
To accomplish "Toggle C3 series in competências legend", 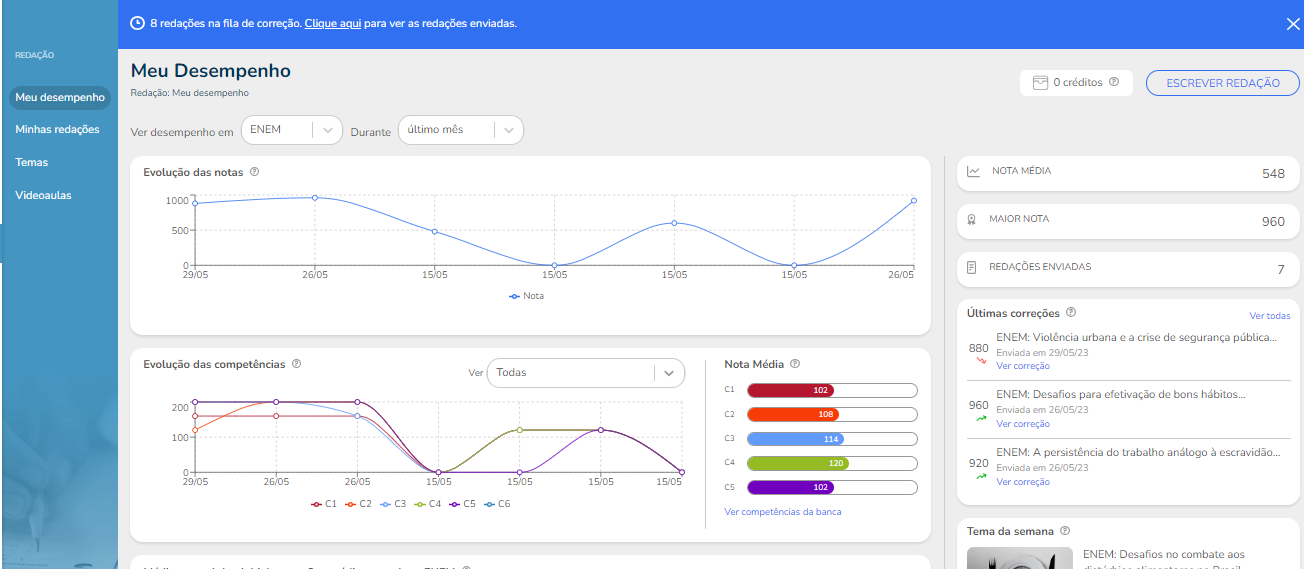I will pyautogui.click(x=393, y=504).
